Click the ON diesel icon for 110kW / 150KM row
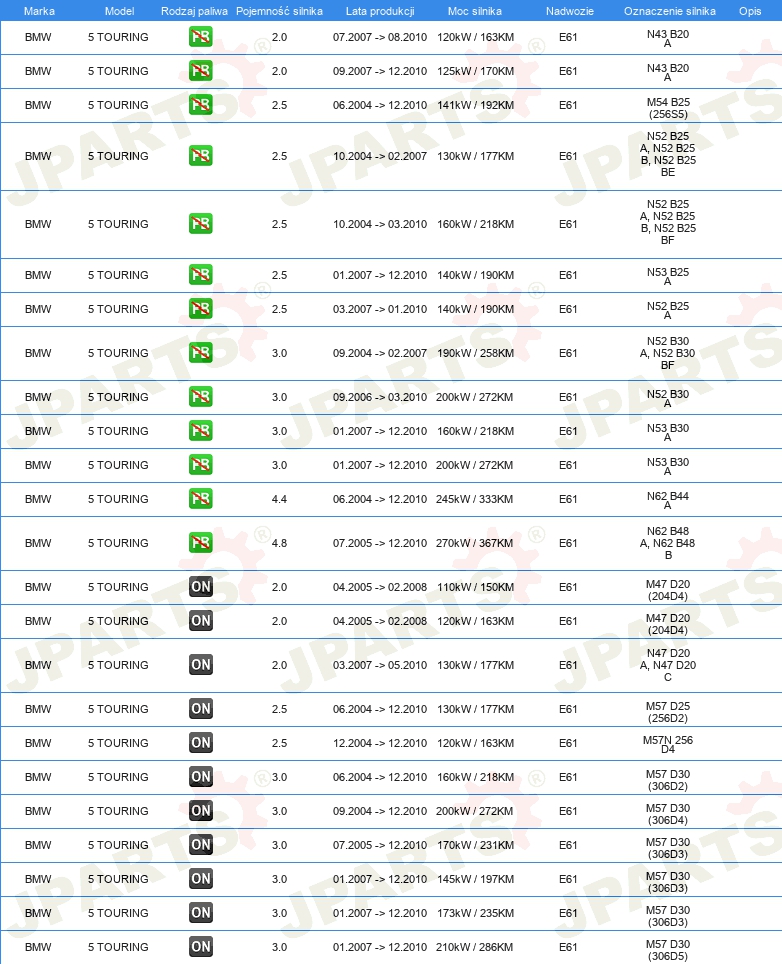Viewport: 782px width, 964px height. (x=200, y=587)
